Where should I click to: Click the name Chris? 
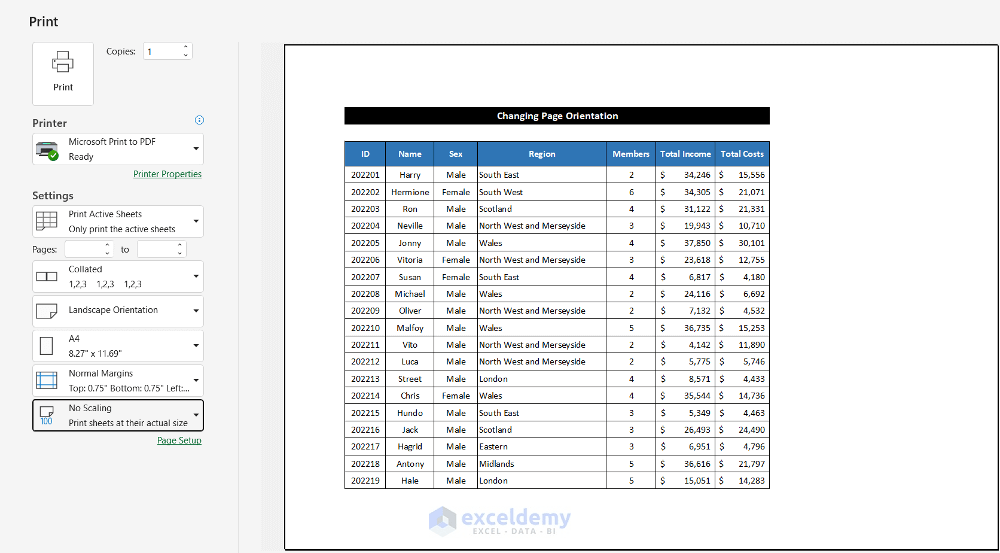(410, 396)
